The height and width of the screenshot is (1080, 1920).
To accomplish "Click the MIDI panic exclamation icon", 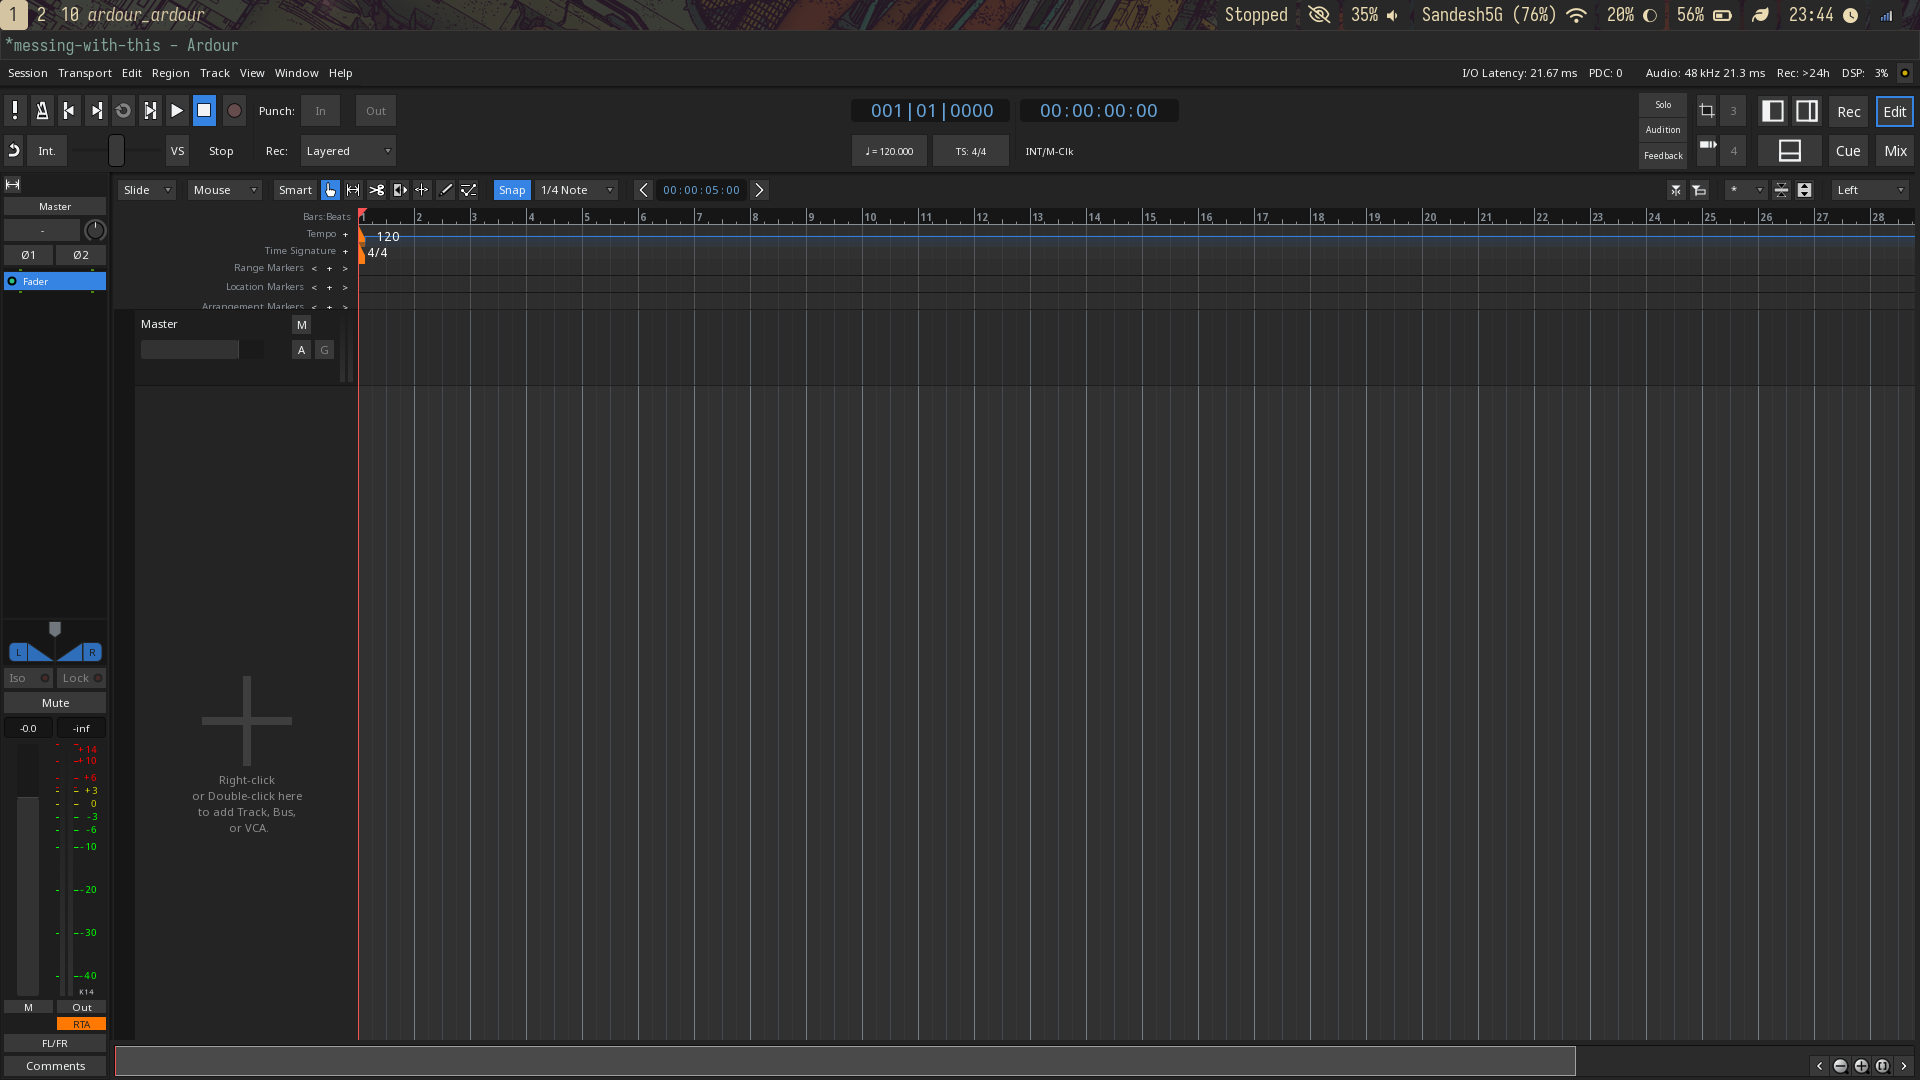I will click(15, 111).
